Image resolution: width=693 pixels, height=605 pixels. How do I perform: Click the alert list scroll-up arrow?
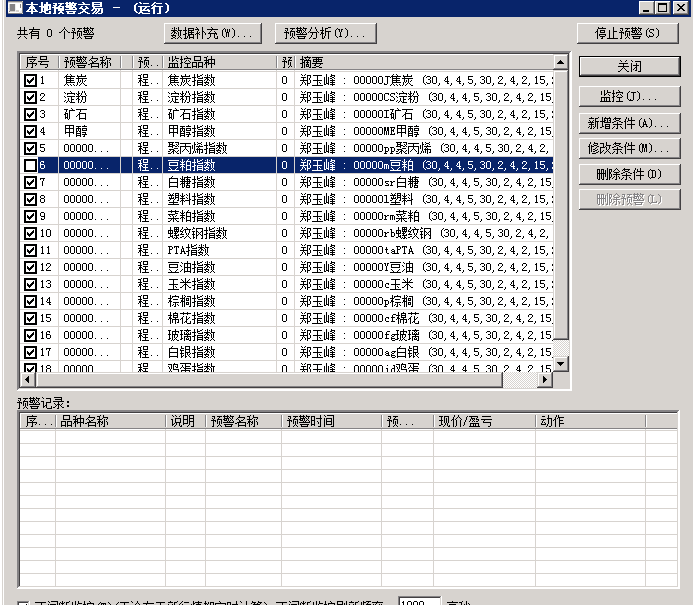click(x=560, y=63)
